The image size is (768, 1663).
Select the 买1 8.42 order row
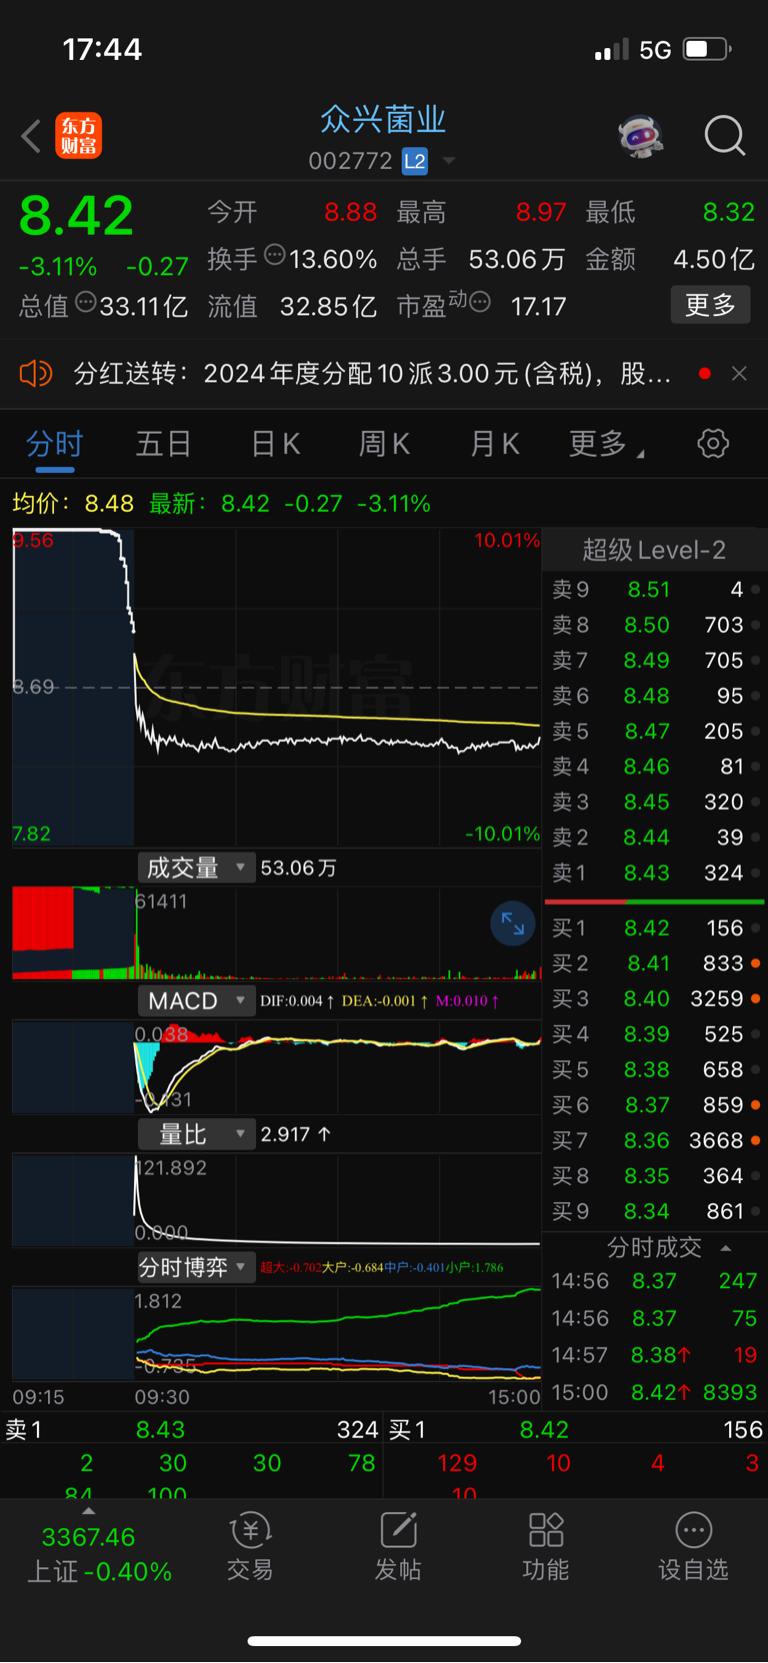pyautogui.click(x=655, y=928)
